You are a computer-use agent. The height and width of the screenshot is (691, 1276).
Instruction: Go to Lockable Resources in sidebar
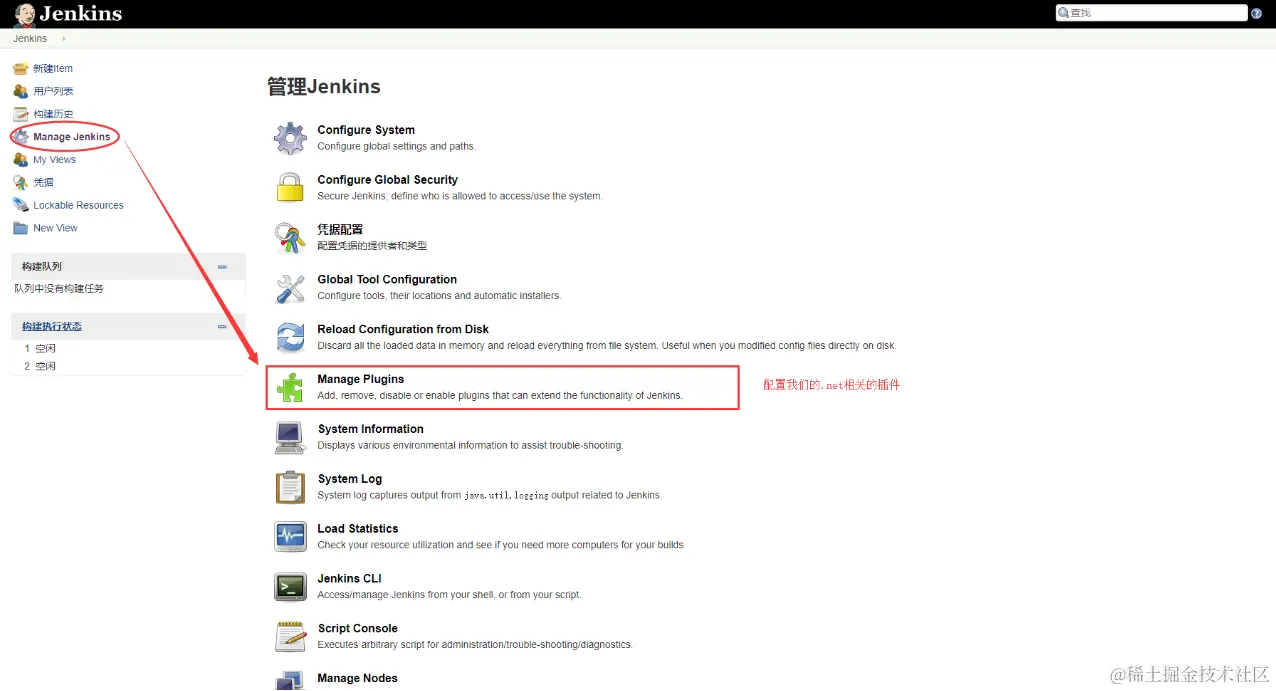tap(78, 205)
